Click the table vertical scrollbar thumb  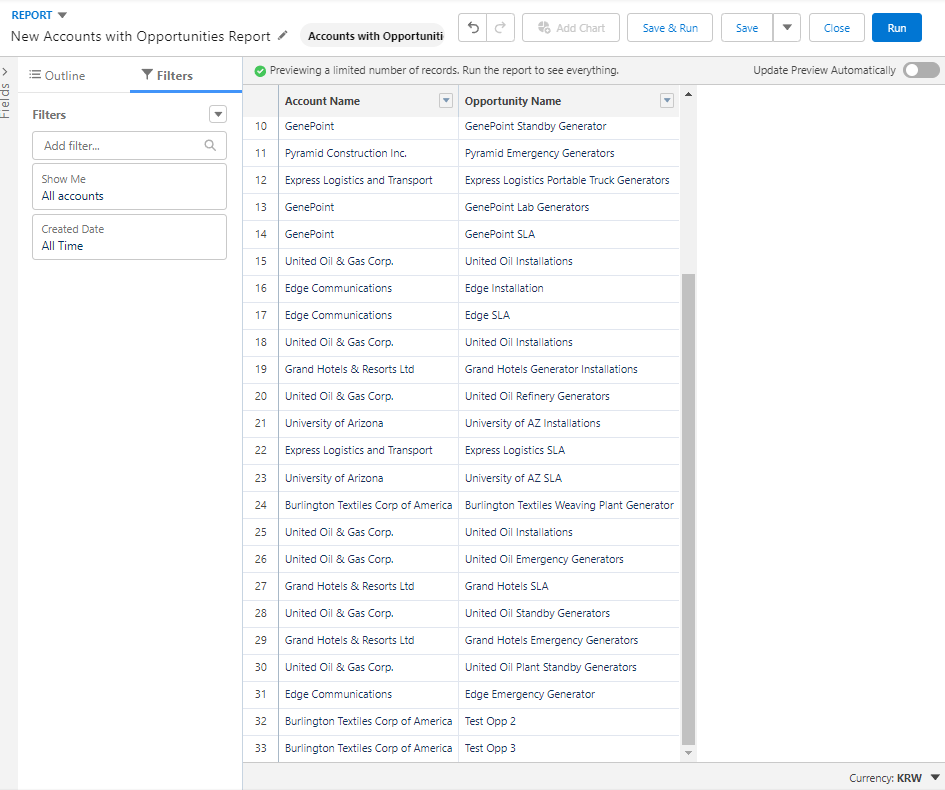688,509
